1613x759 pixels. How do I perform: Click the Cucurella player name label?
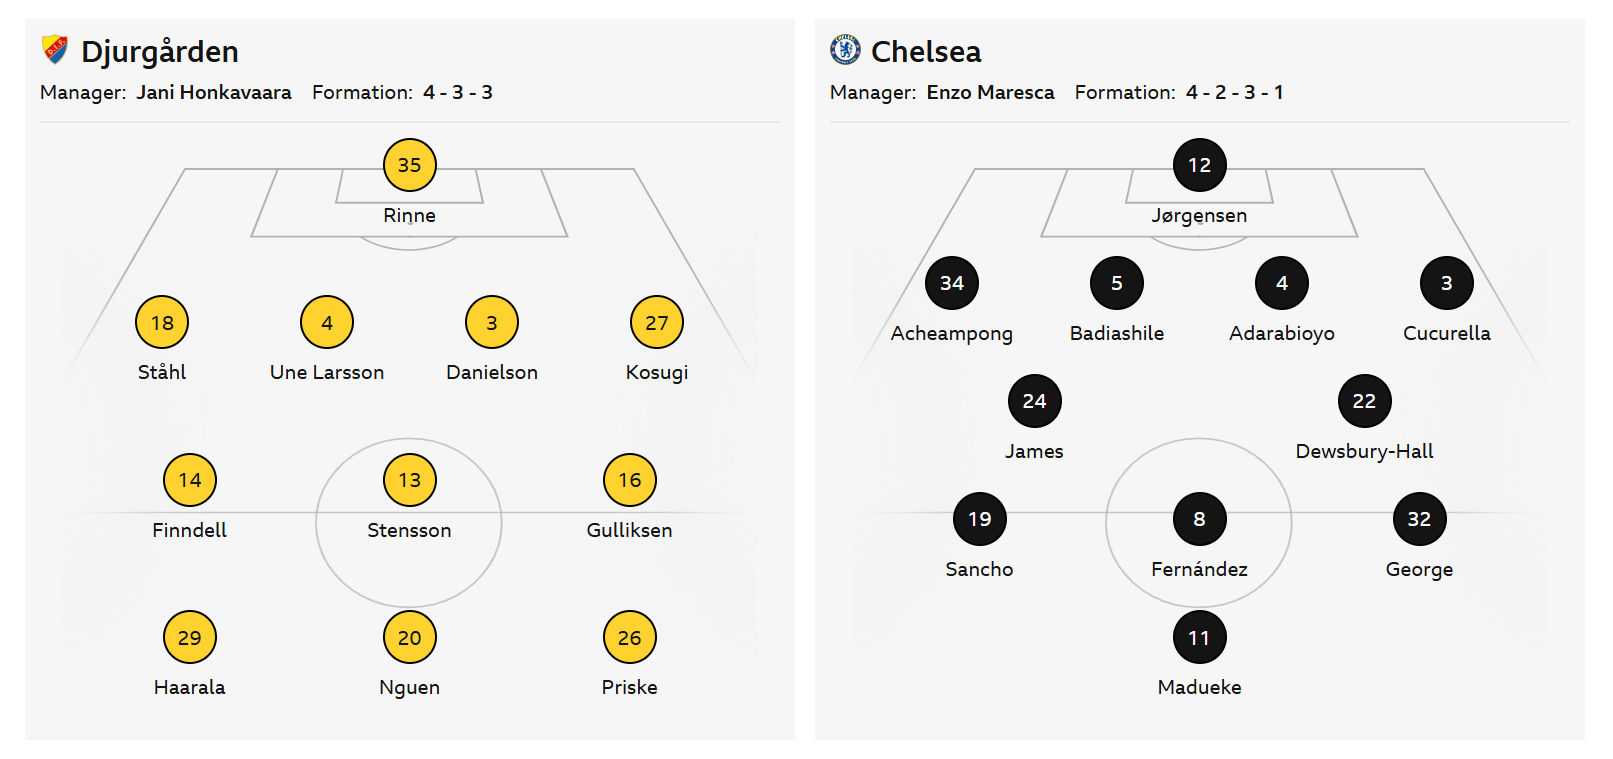pos(1446,333)
